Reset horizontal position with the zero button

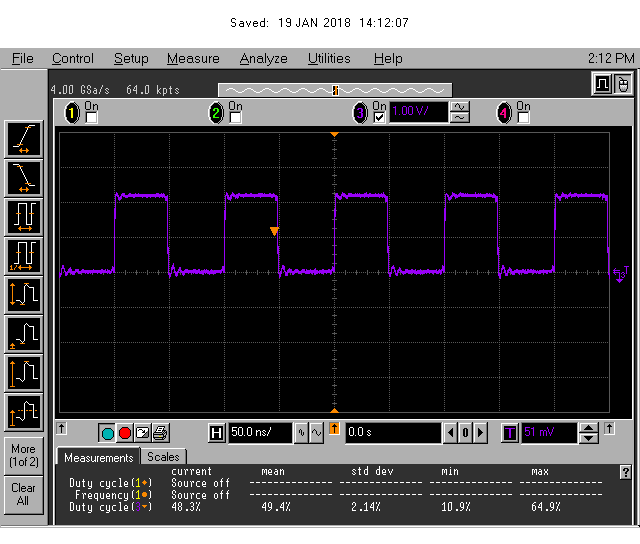pos(465,433)
